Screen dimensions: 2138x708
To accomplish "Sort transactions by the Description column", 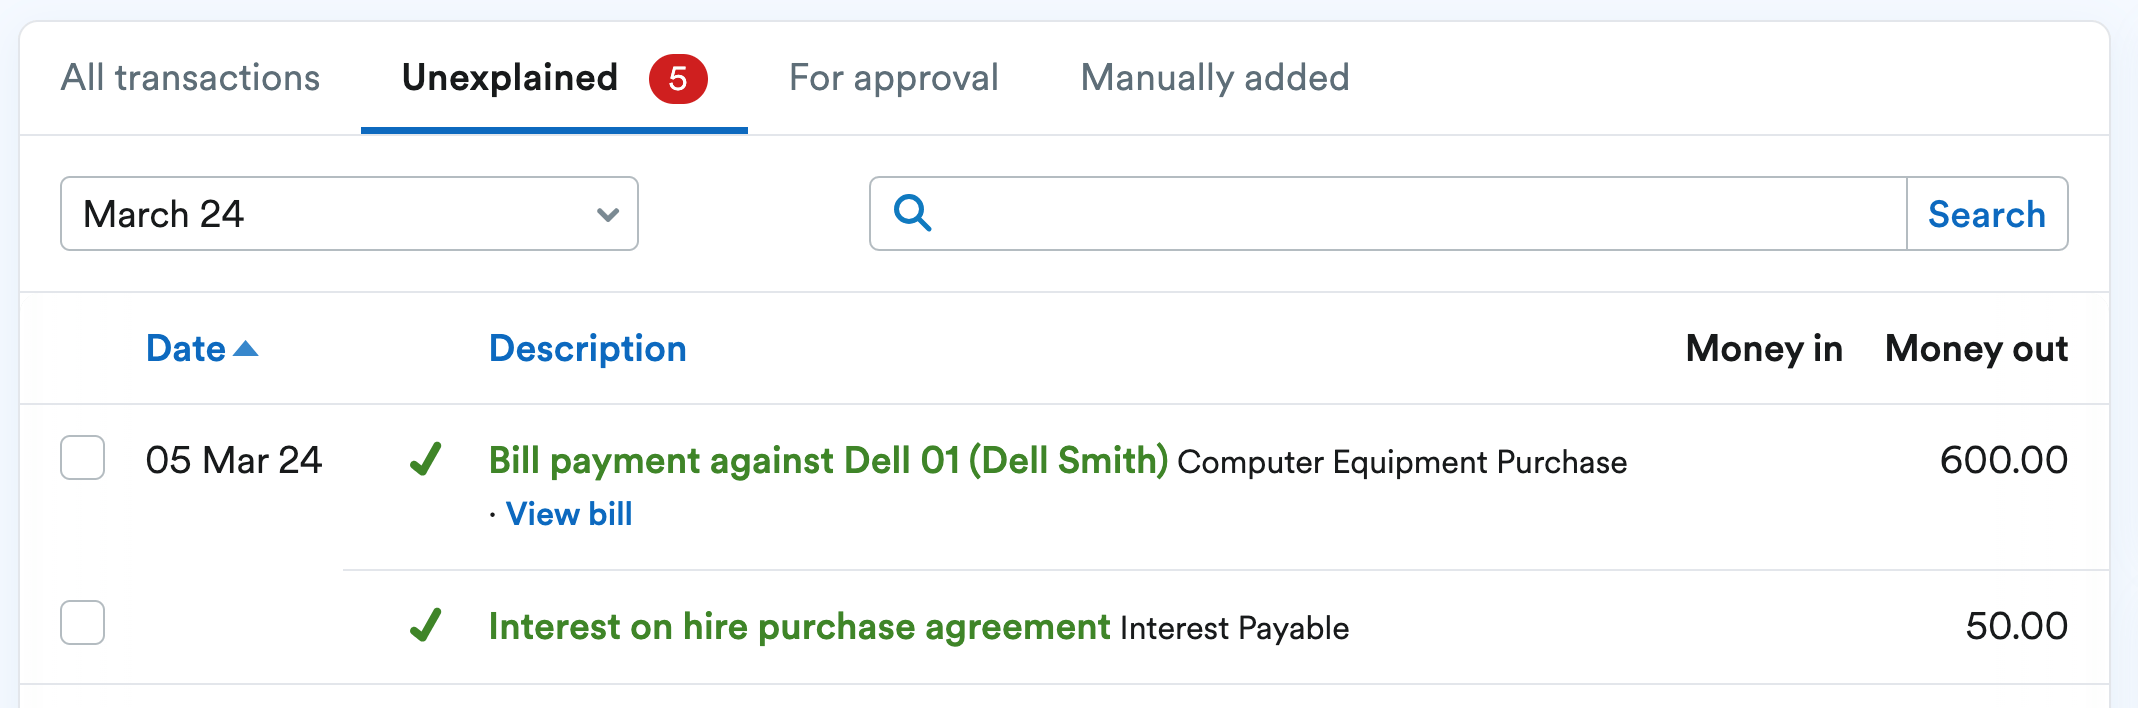I will [x=587, y=348].
